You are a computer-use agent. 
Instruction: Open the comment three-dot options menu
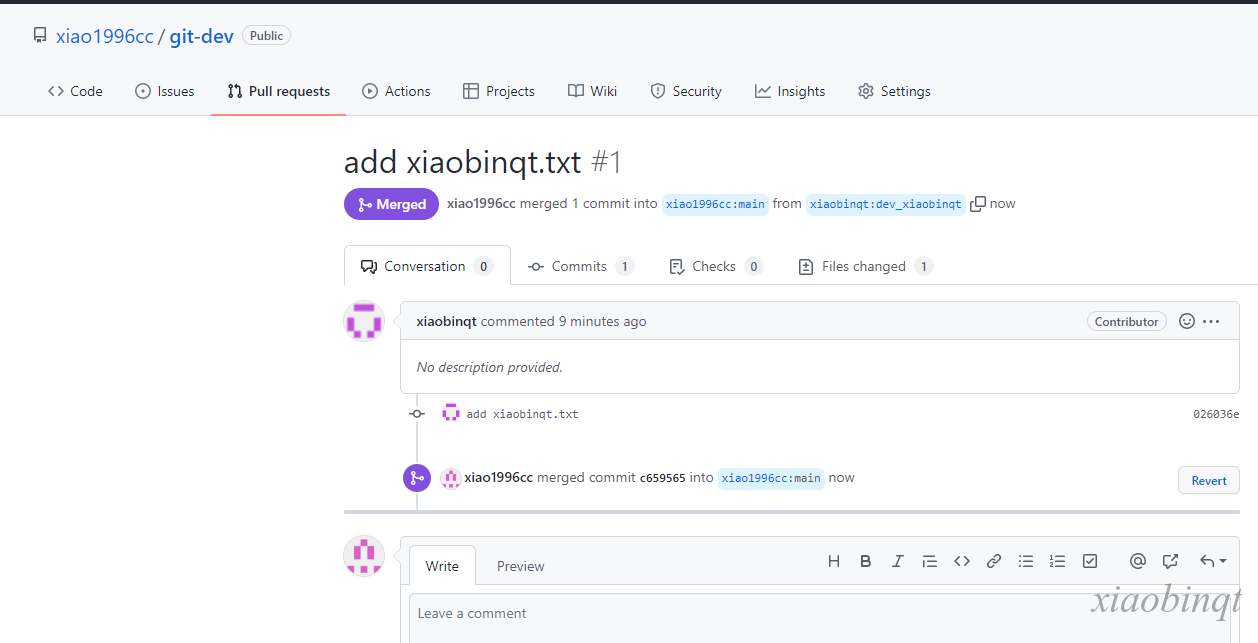1212,322
